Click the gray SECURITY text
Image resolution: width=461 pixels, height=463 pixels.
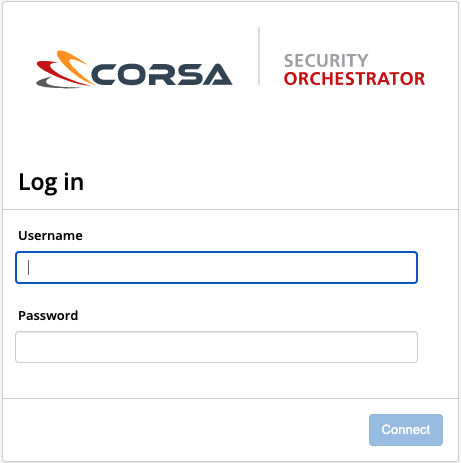pyautogui.click(x=326, y=61)
